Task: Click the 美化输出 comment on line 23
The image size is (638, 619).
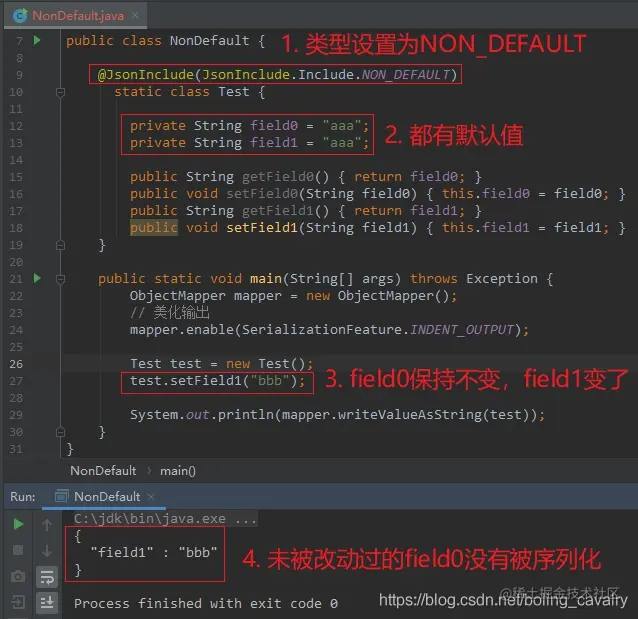Action: pyautogui.click(x=170, y=313)
